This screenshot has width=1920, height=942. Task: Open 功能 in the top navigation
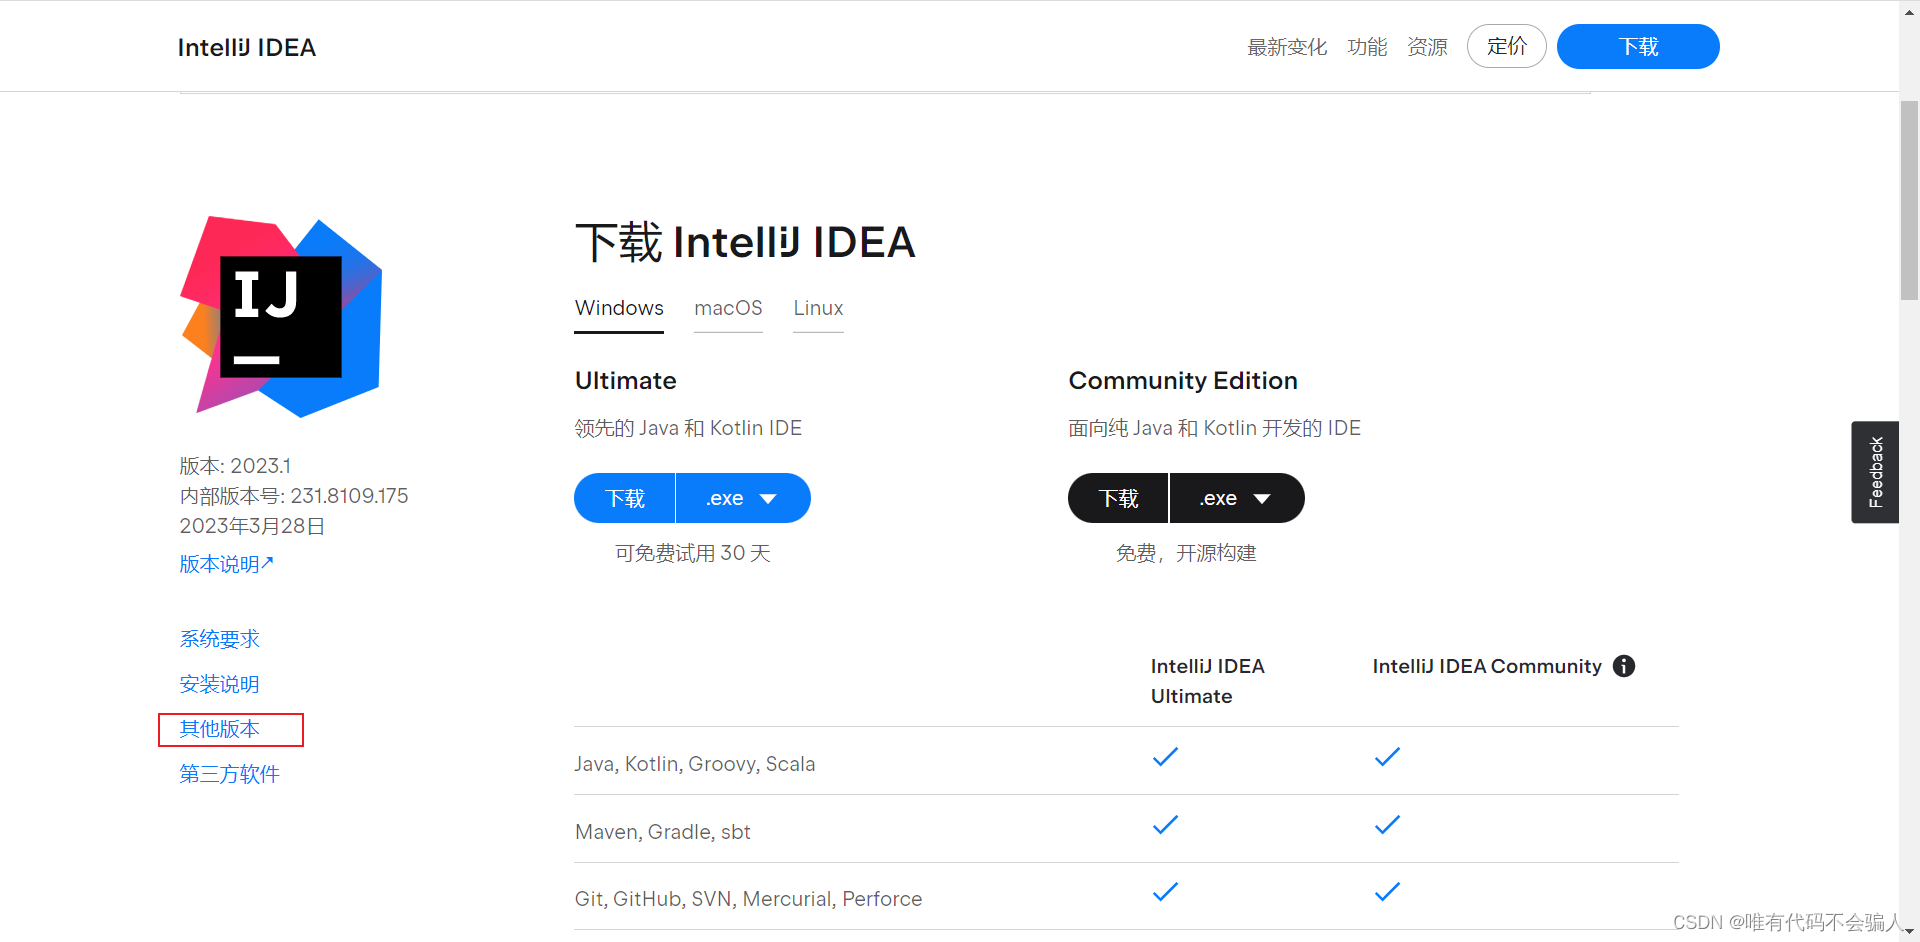point(1367,47)
